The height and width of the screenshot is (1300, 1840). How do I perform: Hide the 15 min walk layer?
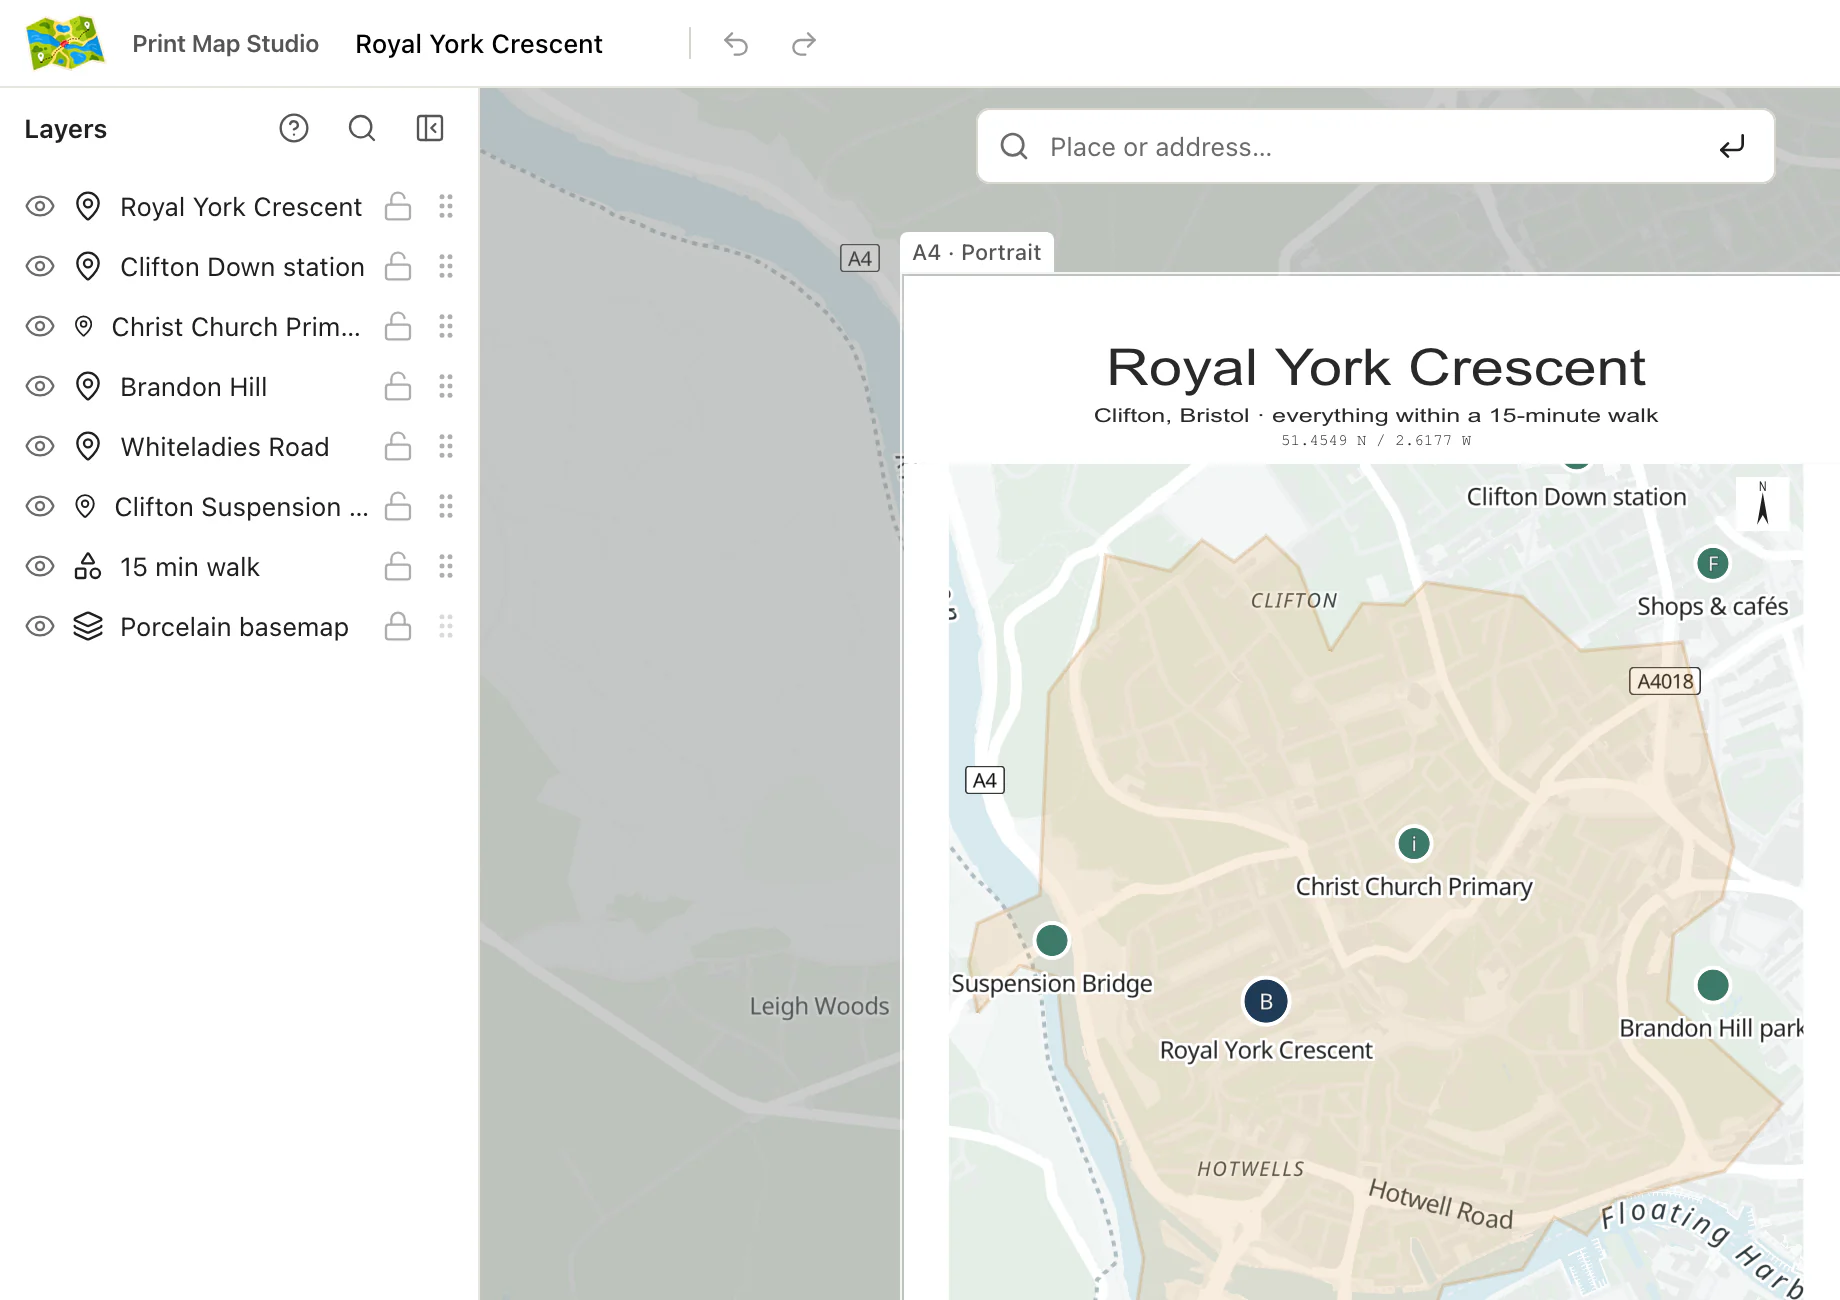point(40,567)
